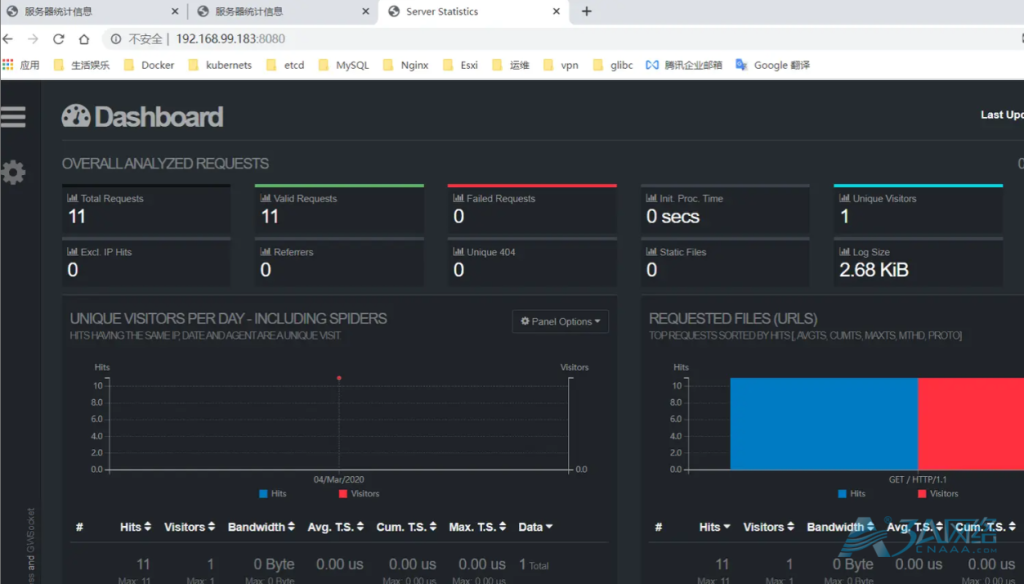Expand the Data column dropdown in visitors table
The height and width of the screenshot is (584, 1024).
point(536,527)
